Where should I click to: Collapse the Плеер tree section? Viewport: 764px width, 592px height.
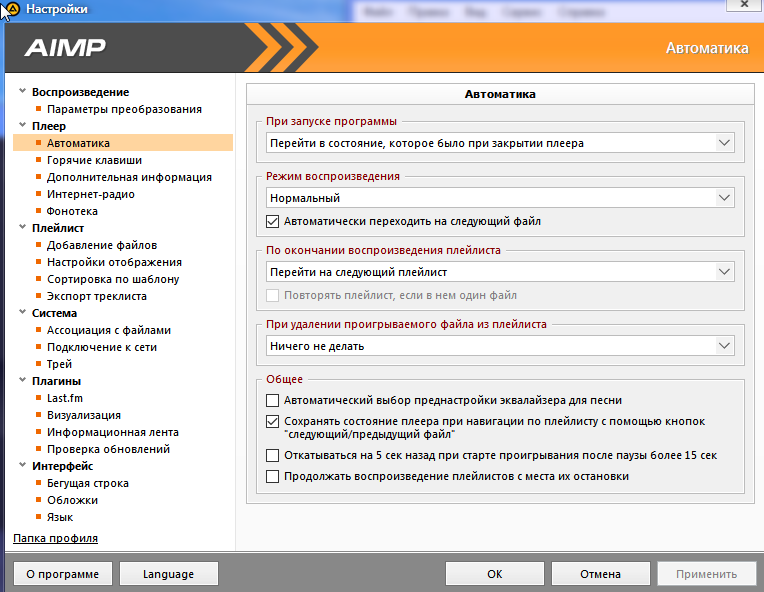22,125
